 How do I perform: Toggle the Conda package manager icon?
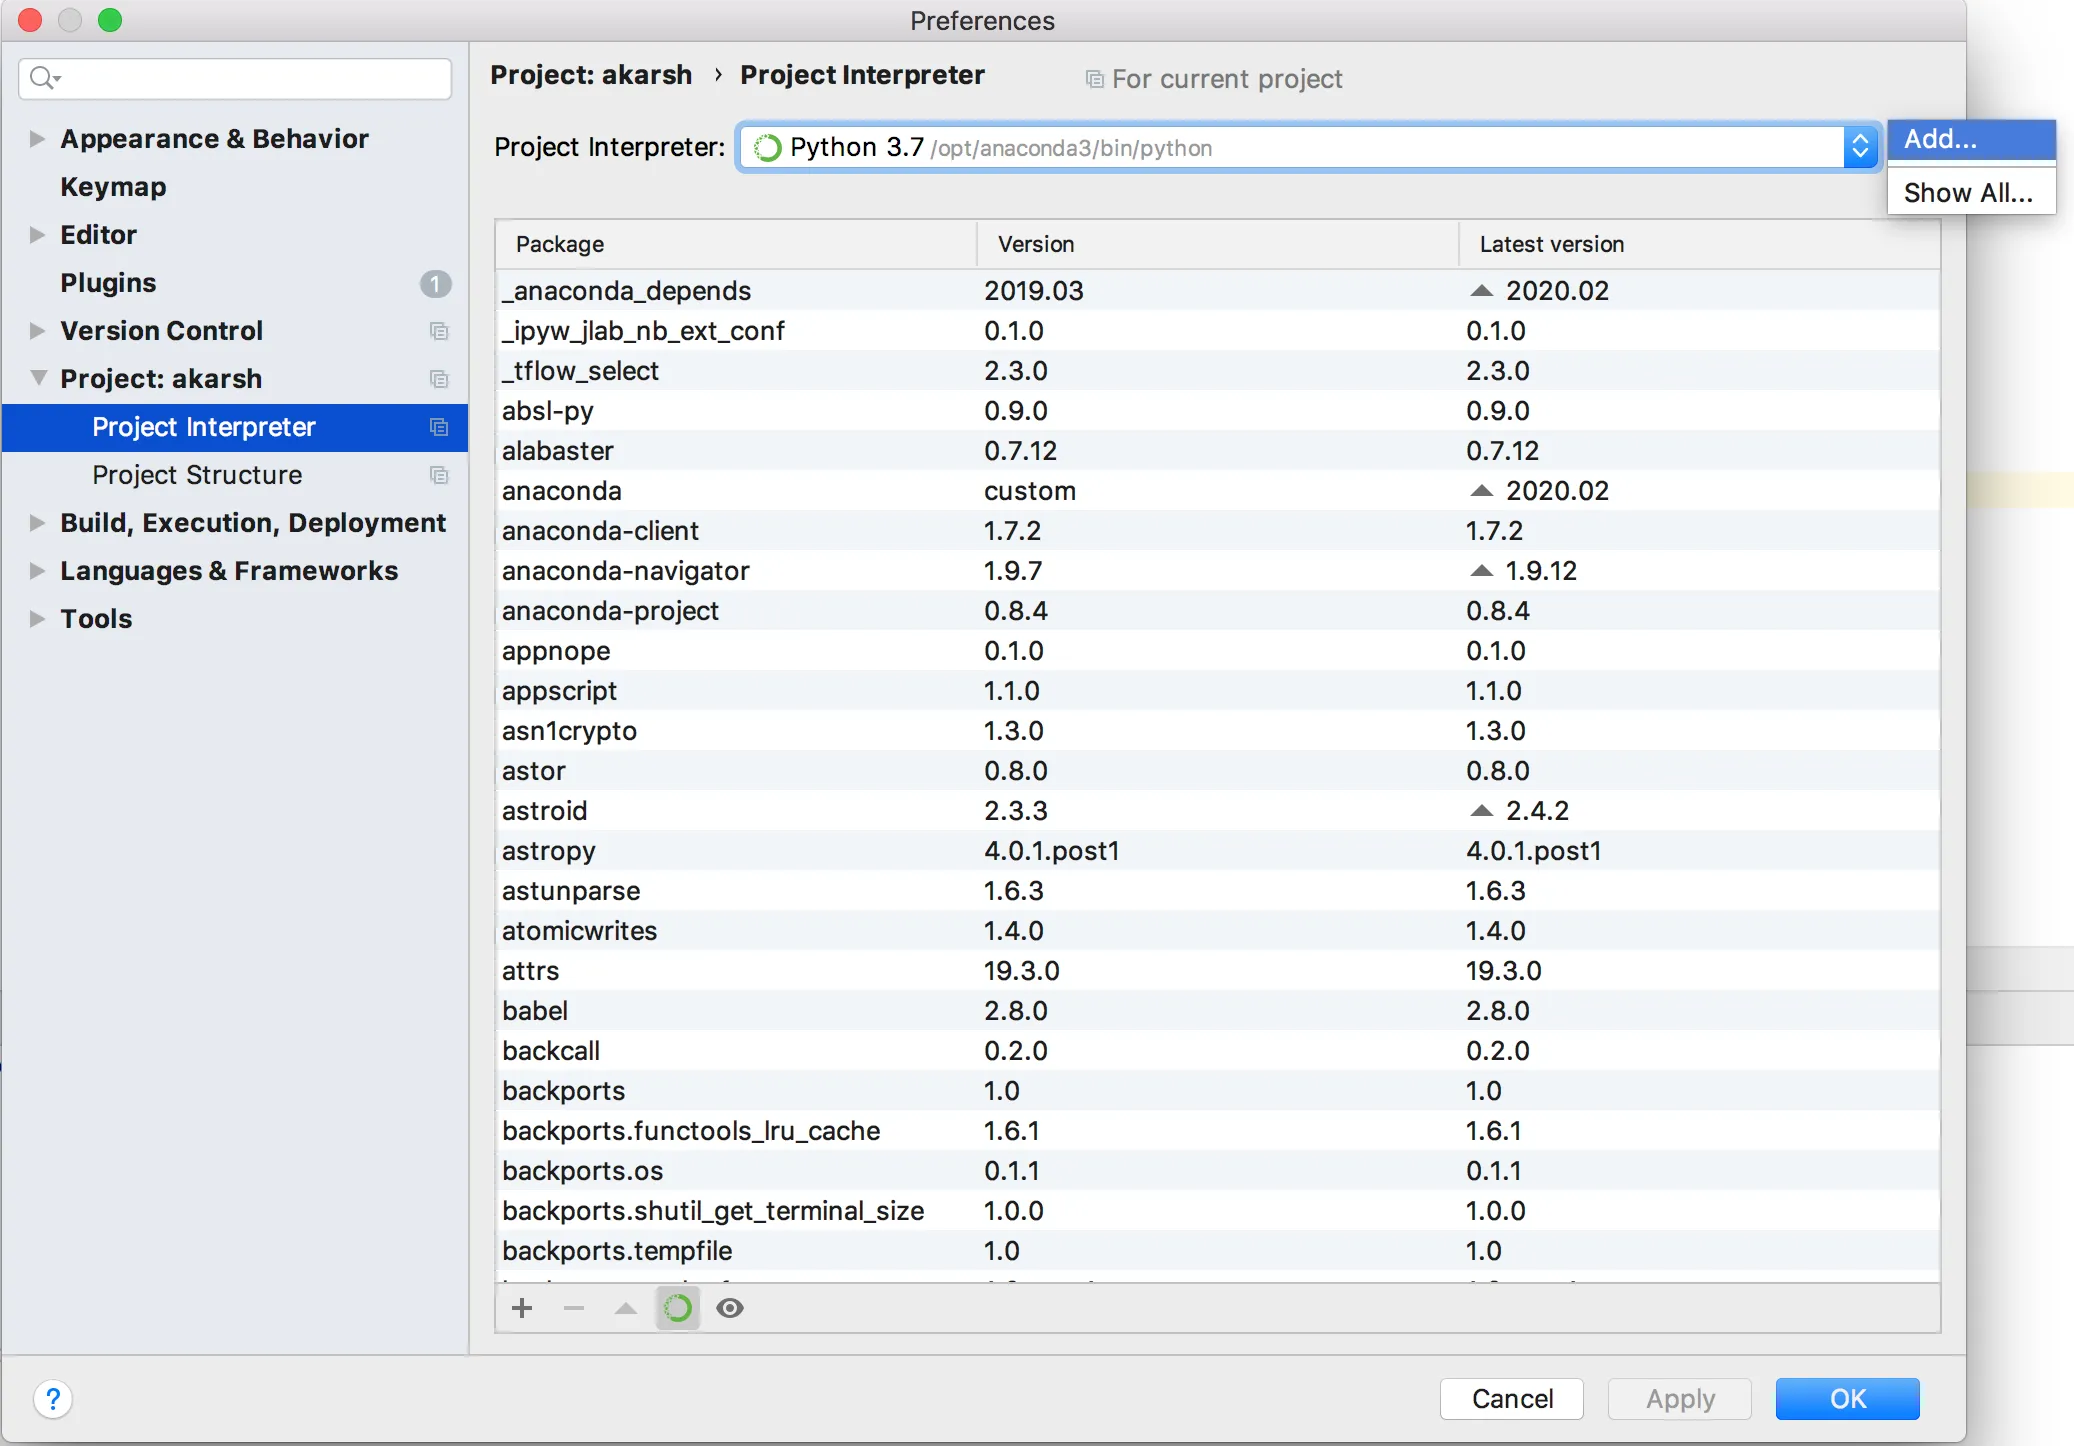tap(678, 1308)
